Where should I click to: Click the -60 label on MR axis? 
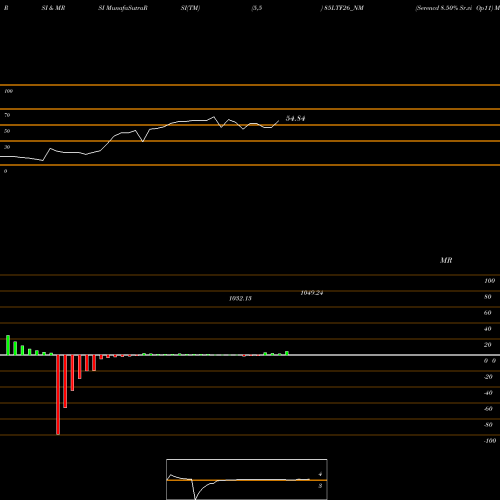(x=488, y=409)
